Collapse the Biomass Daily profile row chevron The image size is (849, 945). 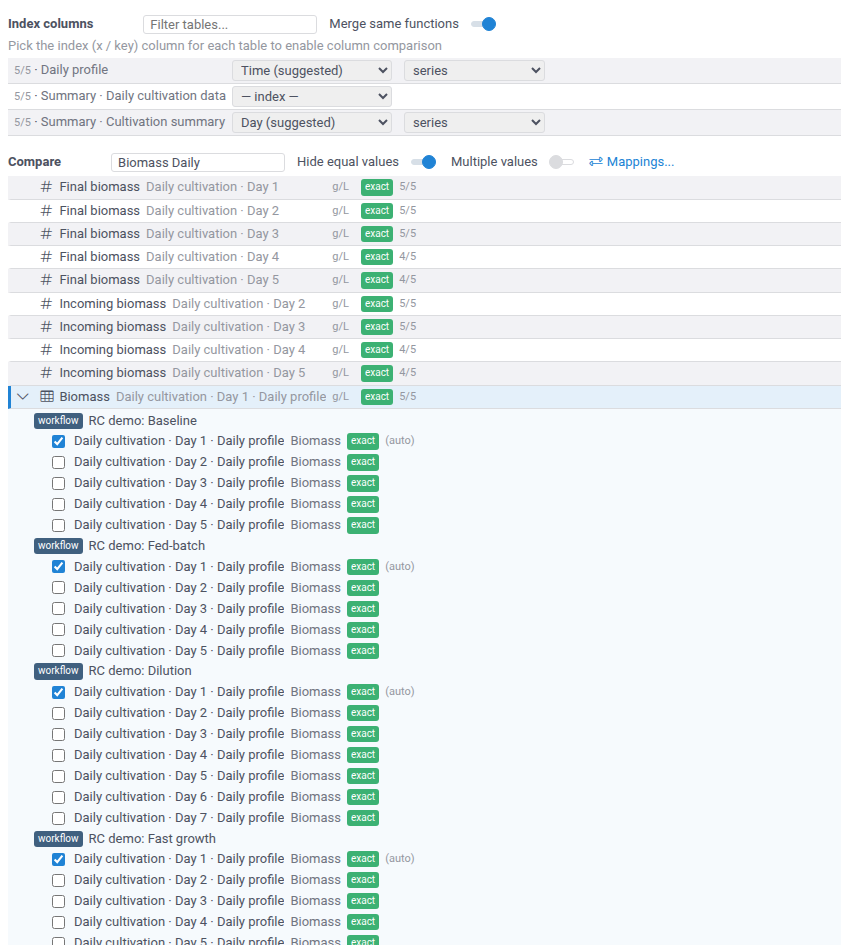click(23, 397)
